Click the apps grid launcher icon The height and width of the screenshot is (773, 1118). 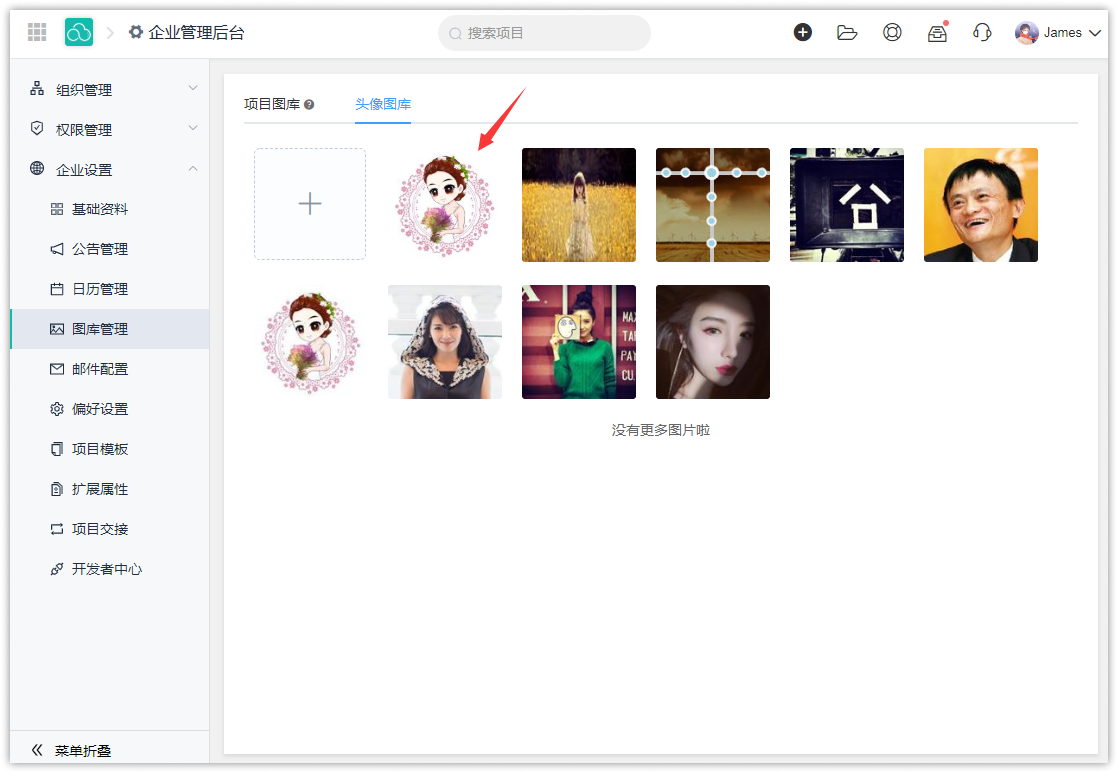37,32
